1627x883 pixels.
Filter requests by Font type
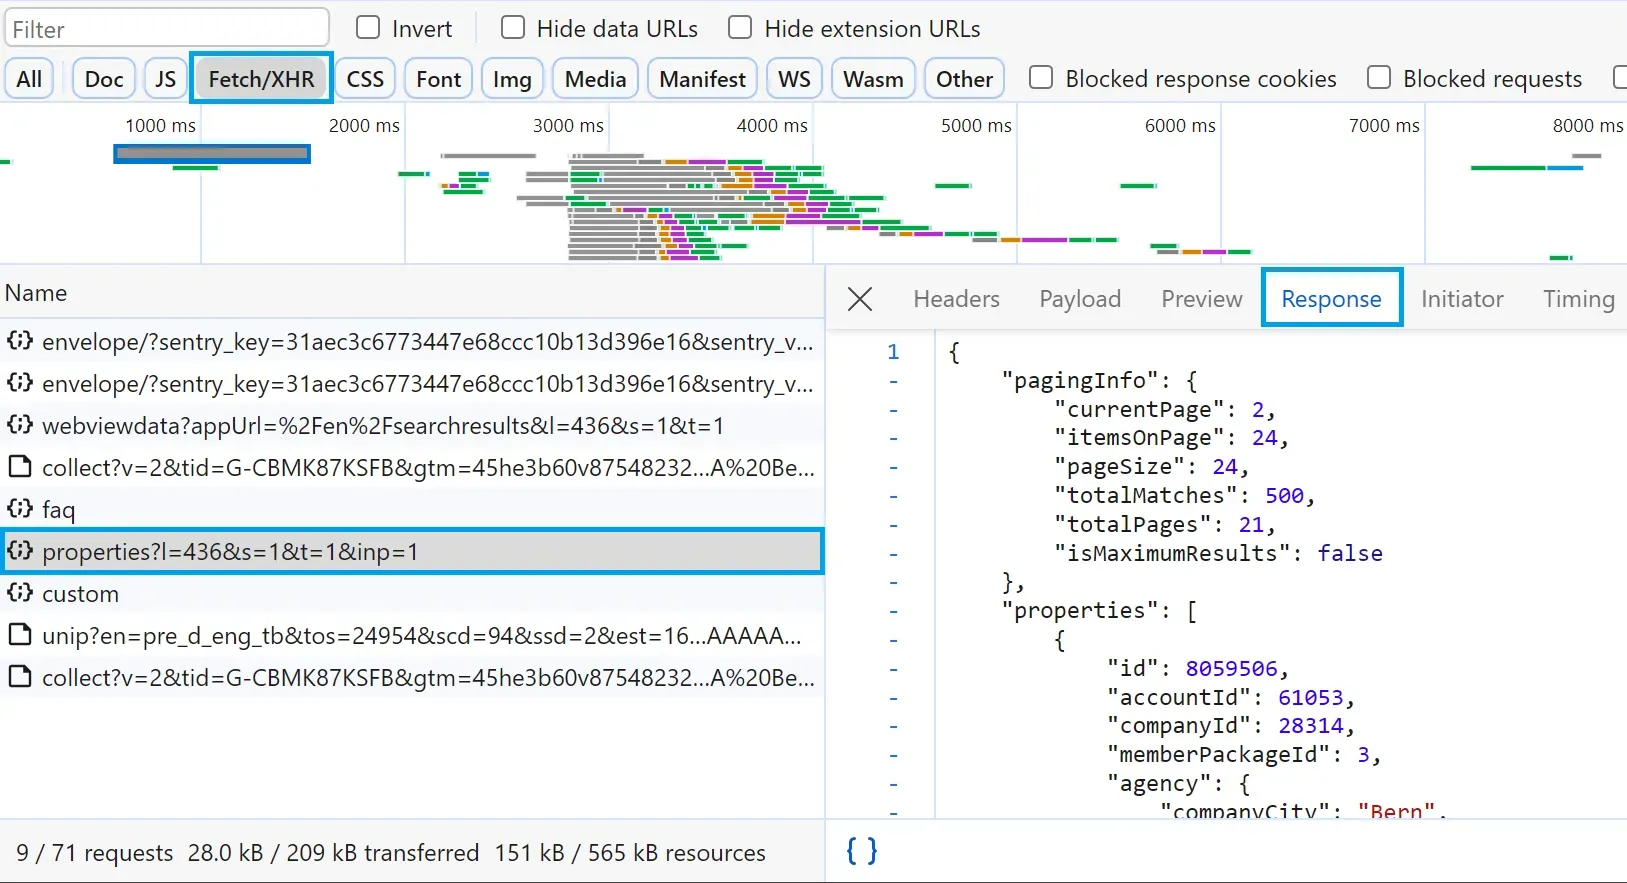438,79
